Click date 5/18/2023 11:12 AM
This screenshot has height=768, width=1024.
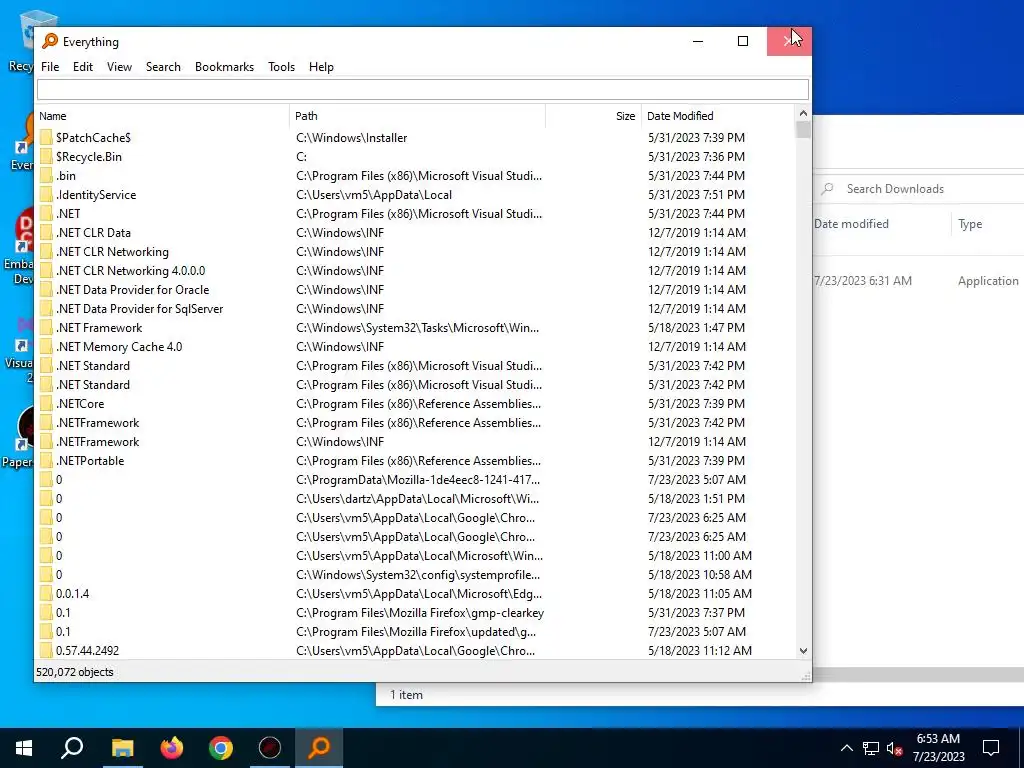coord(699,650)
